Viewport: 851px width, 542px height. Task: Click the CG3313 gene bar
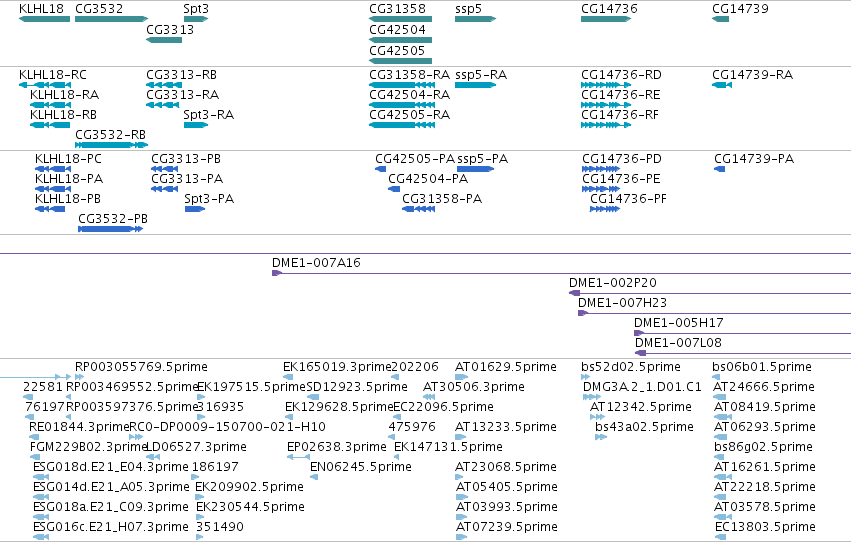164,40
